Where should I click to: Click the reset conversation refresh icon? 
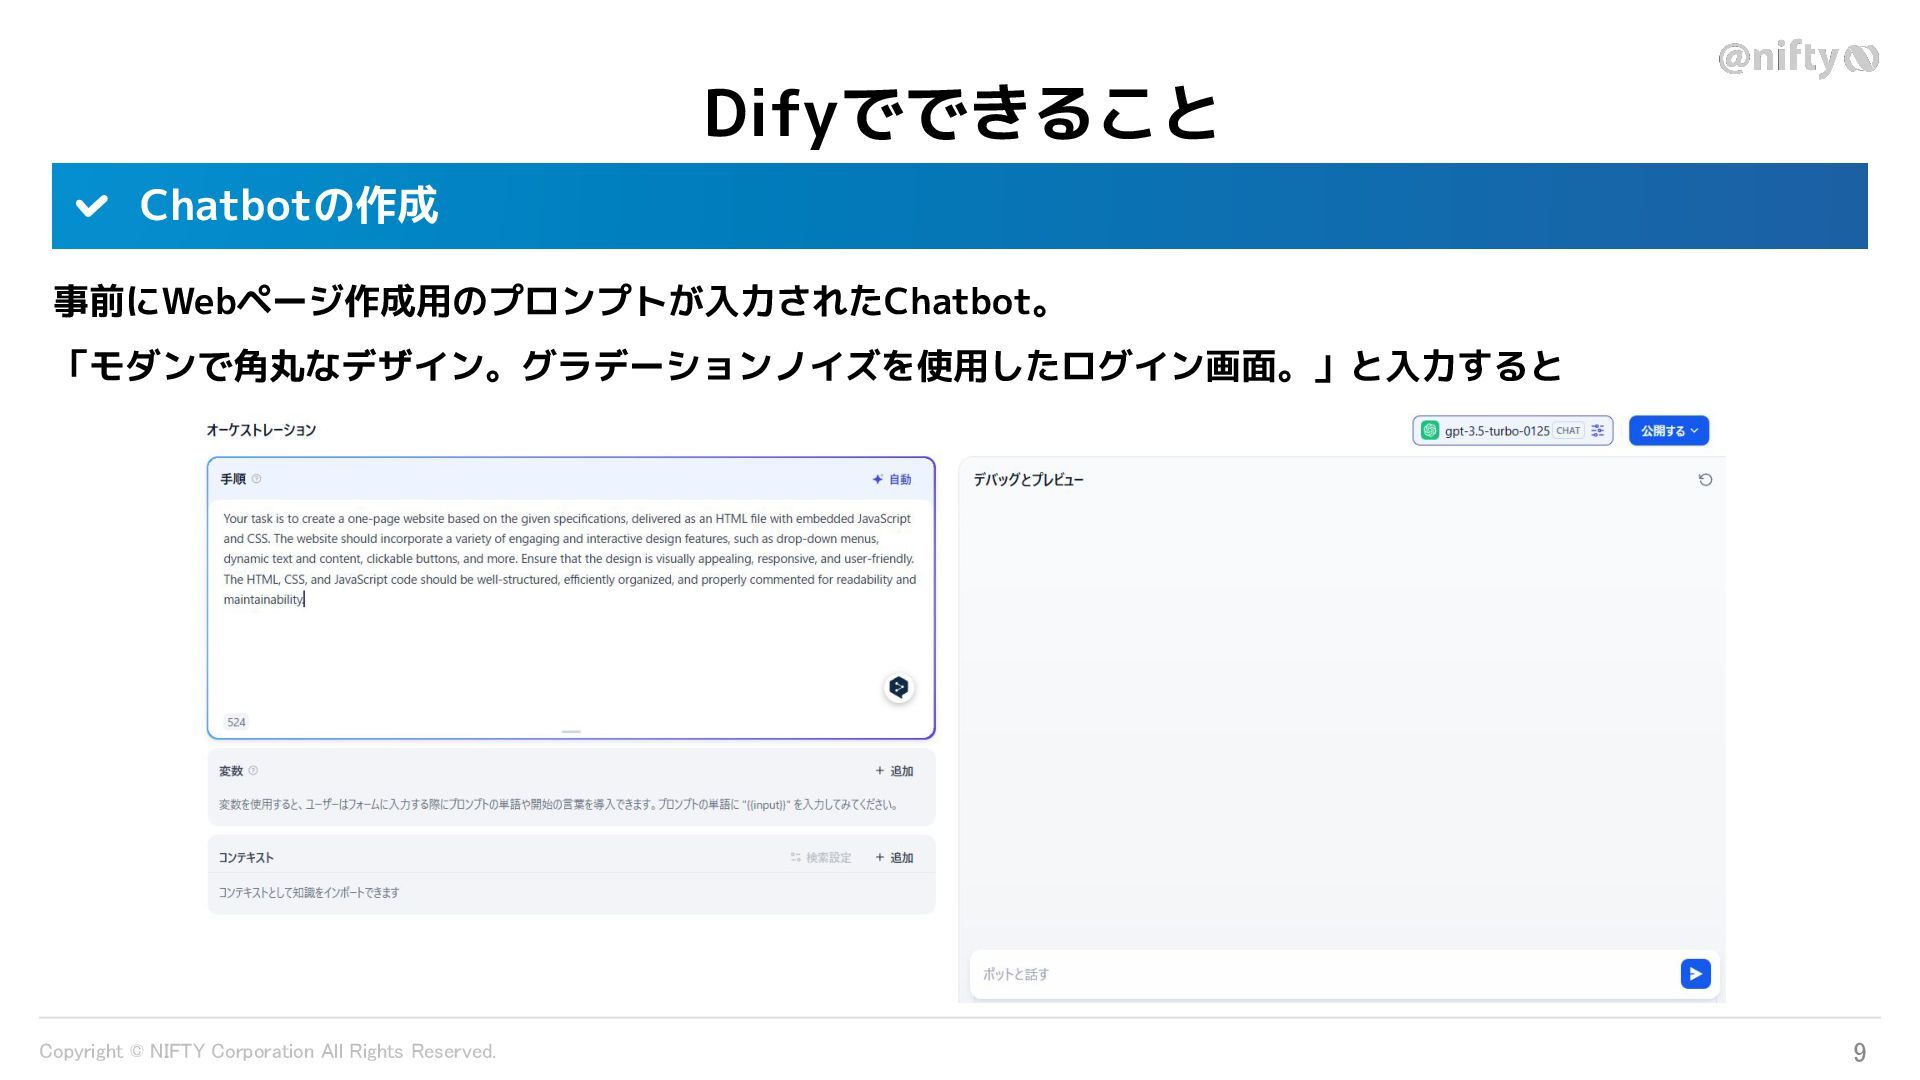(1705, 480)
